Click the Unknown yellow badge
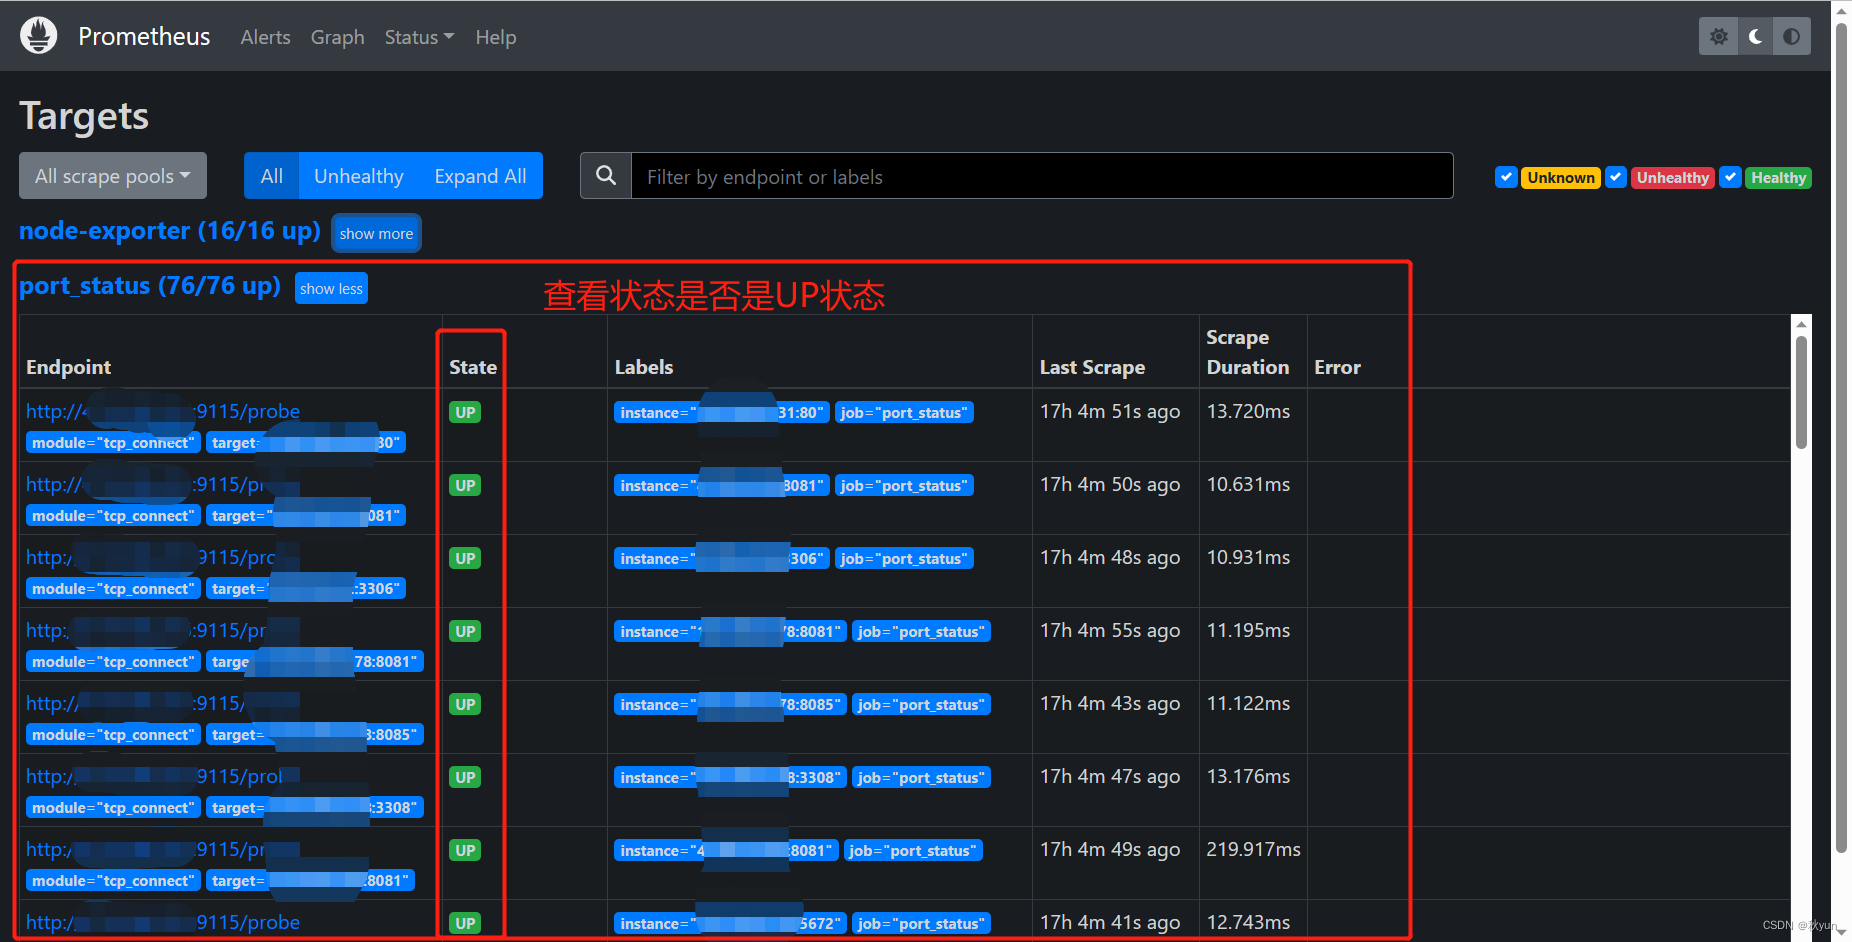Image resolution: width=1852 pixels, height=942 pixels. (1561, 177)
